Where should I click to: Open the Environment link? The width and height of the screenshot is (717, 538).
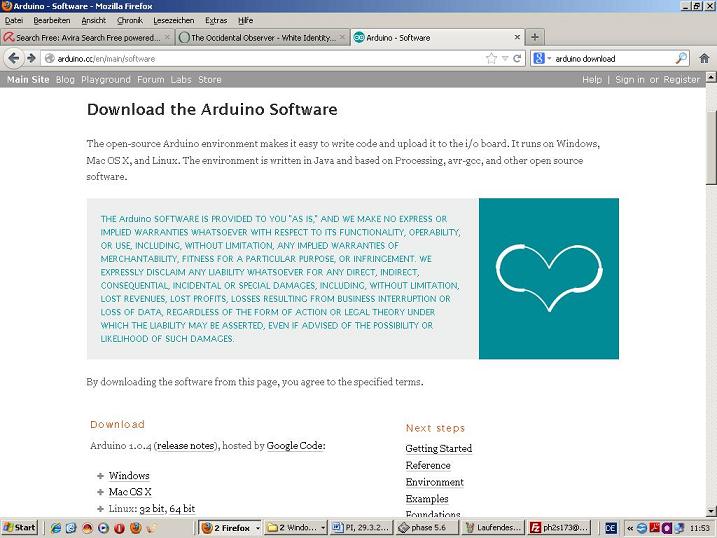[434, 483]
